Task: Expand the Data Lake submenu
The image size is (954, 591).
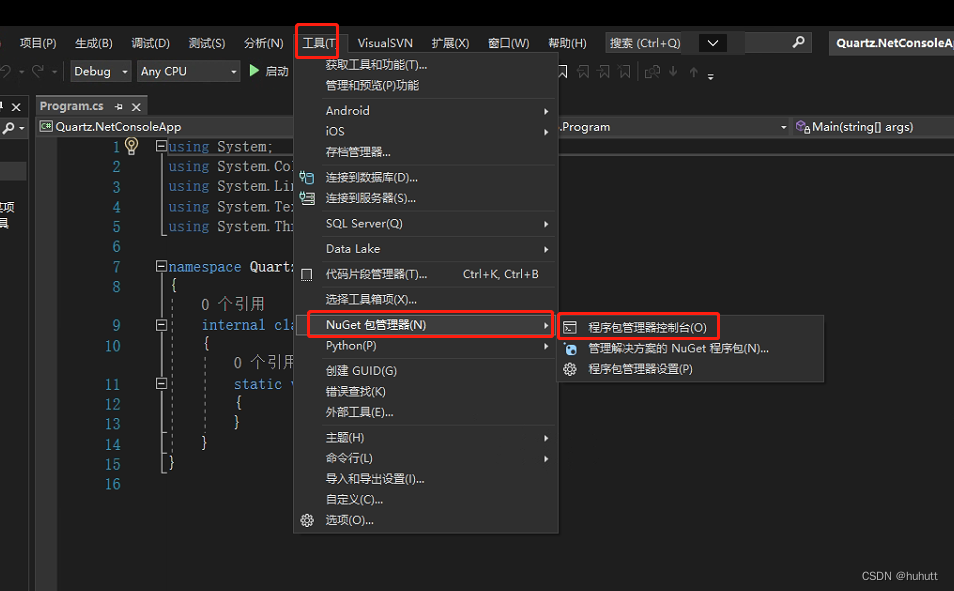Action: tap(546, 250)
